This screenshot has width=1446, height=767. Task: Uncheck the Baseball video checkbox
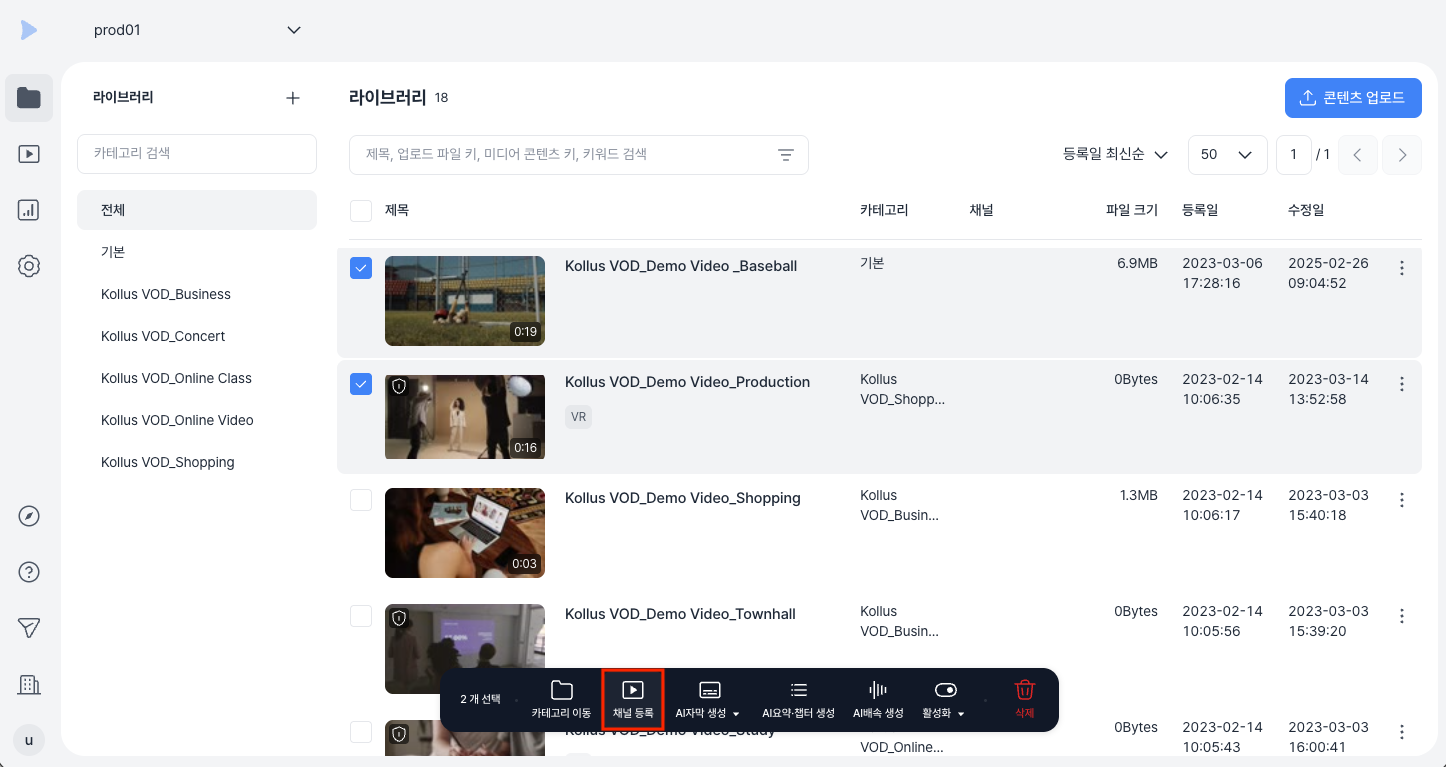361,268
